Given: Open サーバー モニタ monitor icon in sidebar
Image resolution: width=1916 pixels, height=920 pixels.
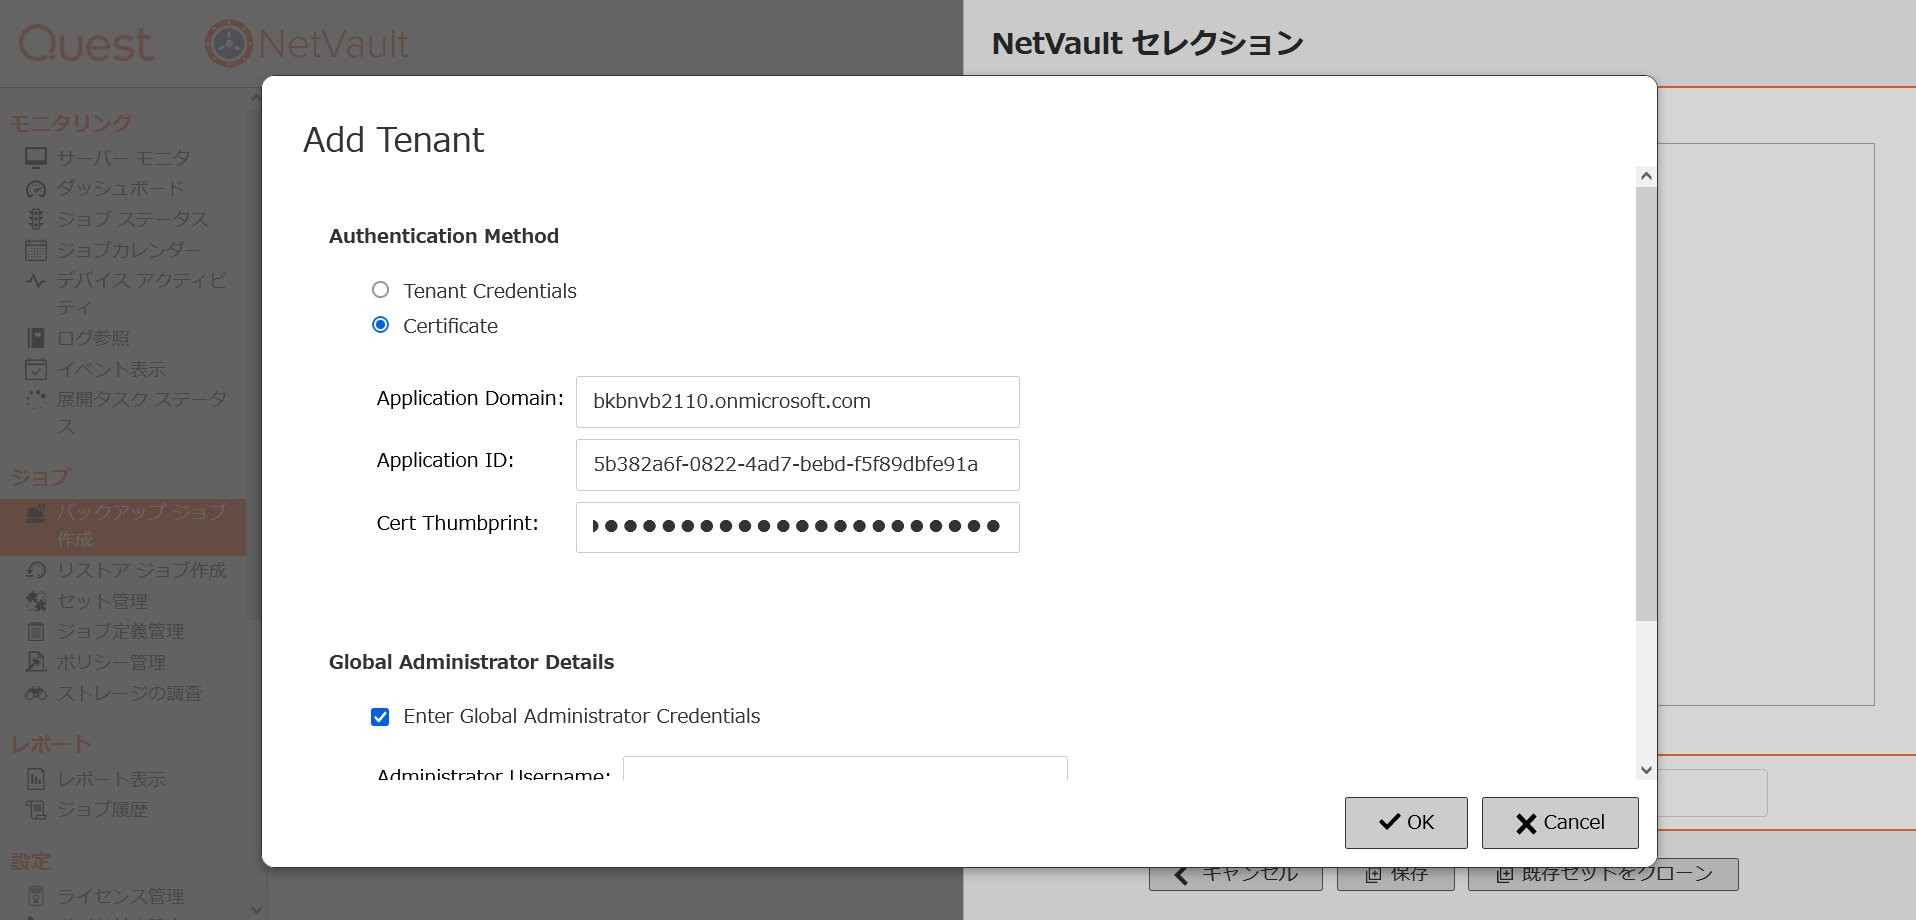Looking at the screenshot, I should pyautogui.click(x=36, y=158).
